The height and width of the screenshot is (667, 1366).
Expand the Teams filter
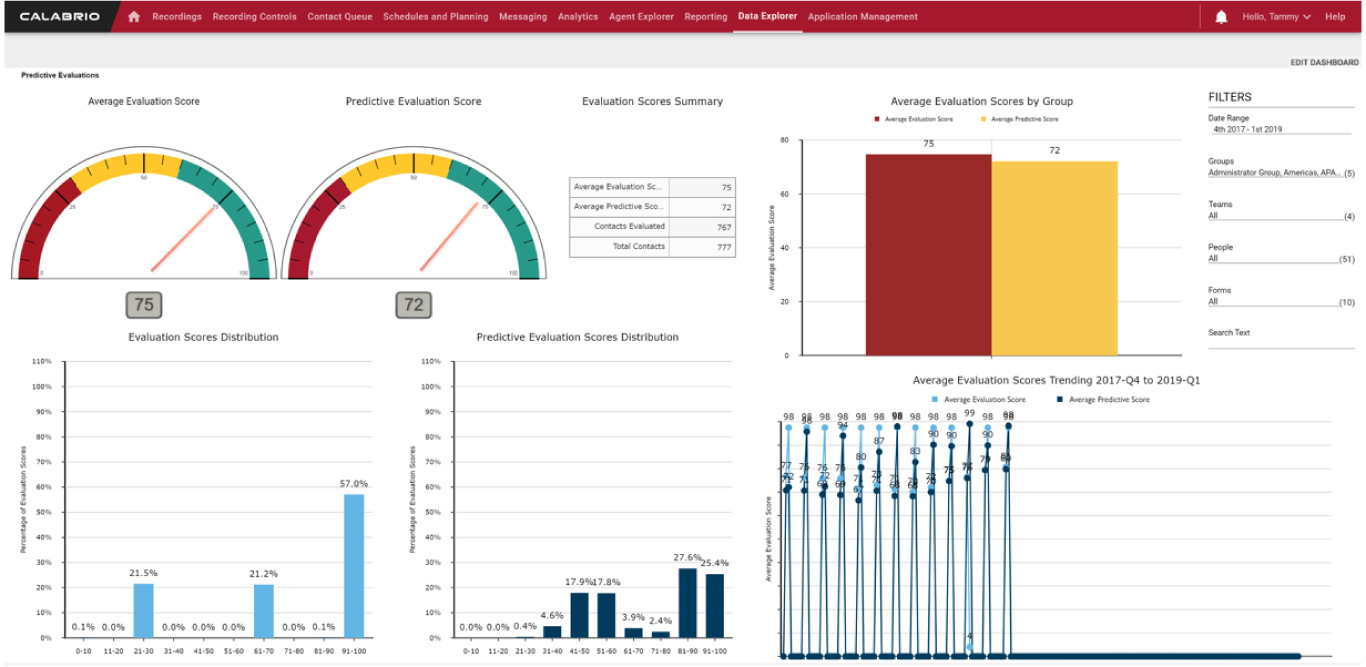point(1280,216)
